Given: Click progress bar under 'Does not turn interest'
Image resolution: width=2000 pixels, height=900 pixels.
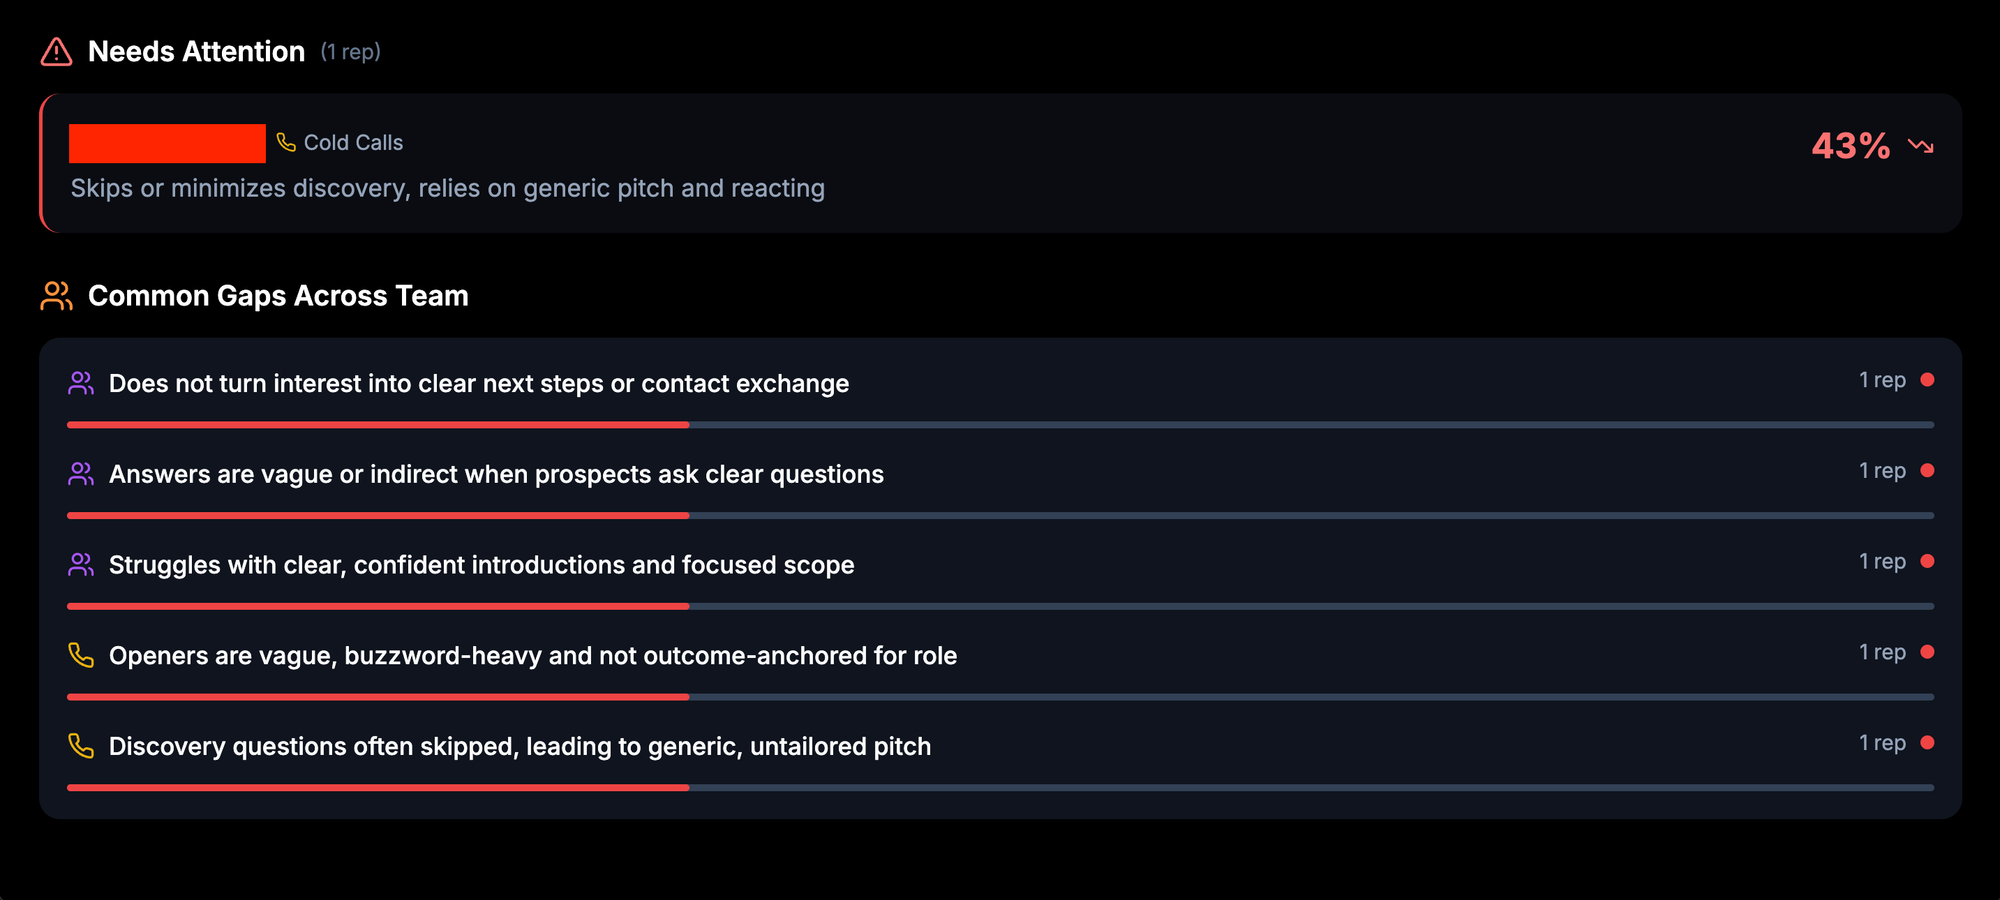Looking at the screenshot, I should (1000, 425).
